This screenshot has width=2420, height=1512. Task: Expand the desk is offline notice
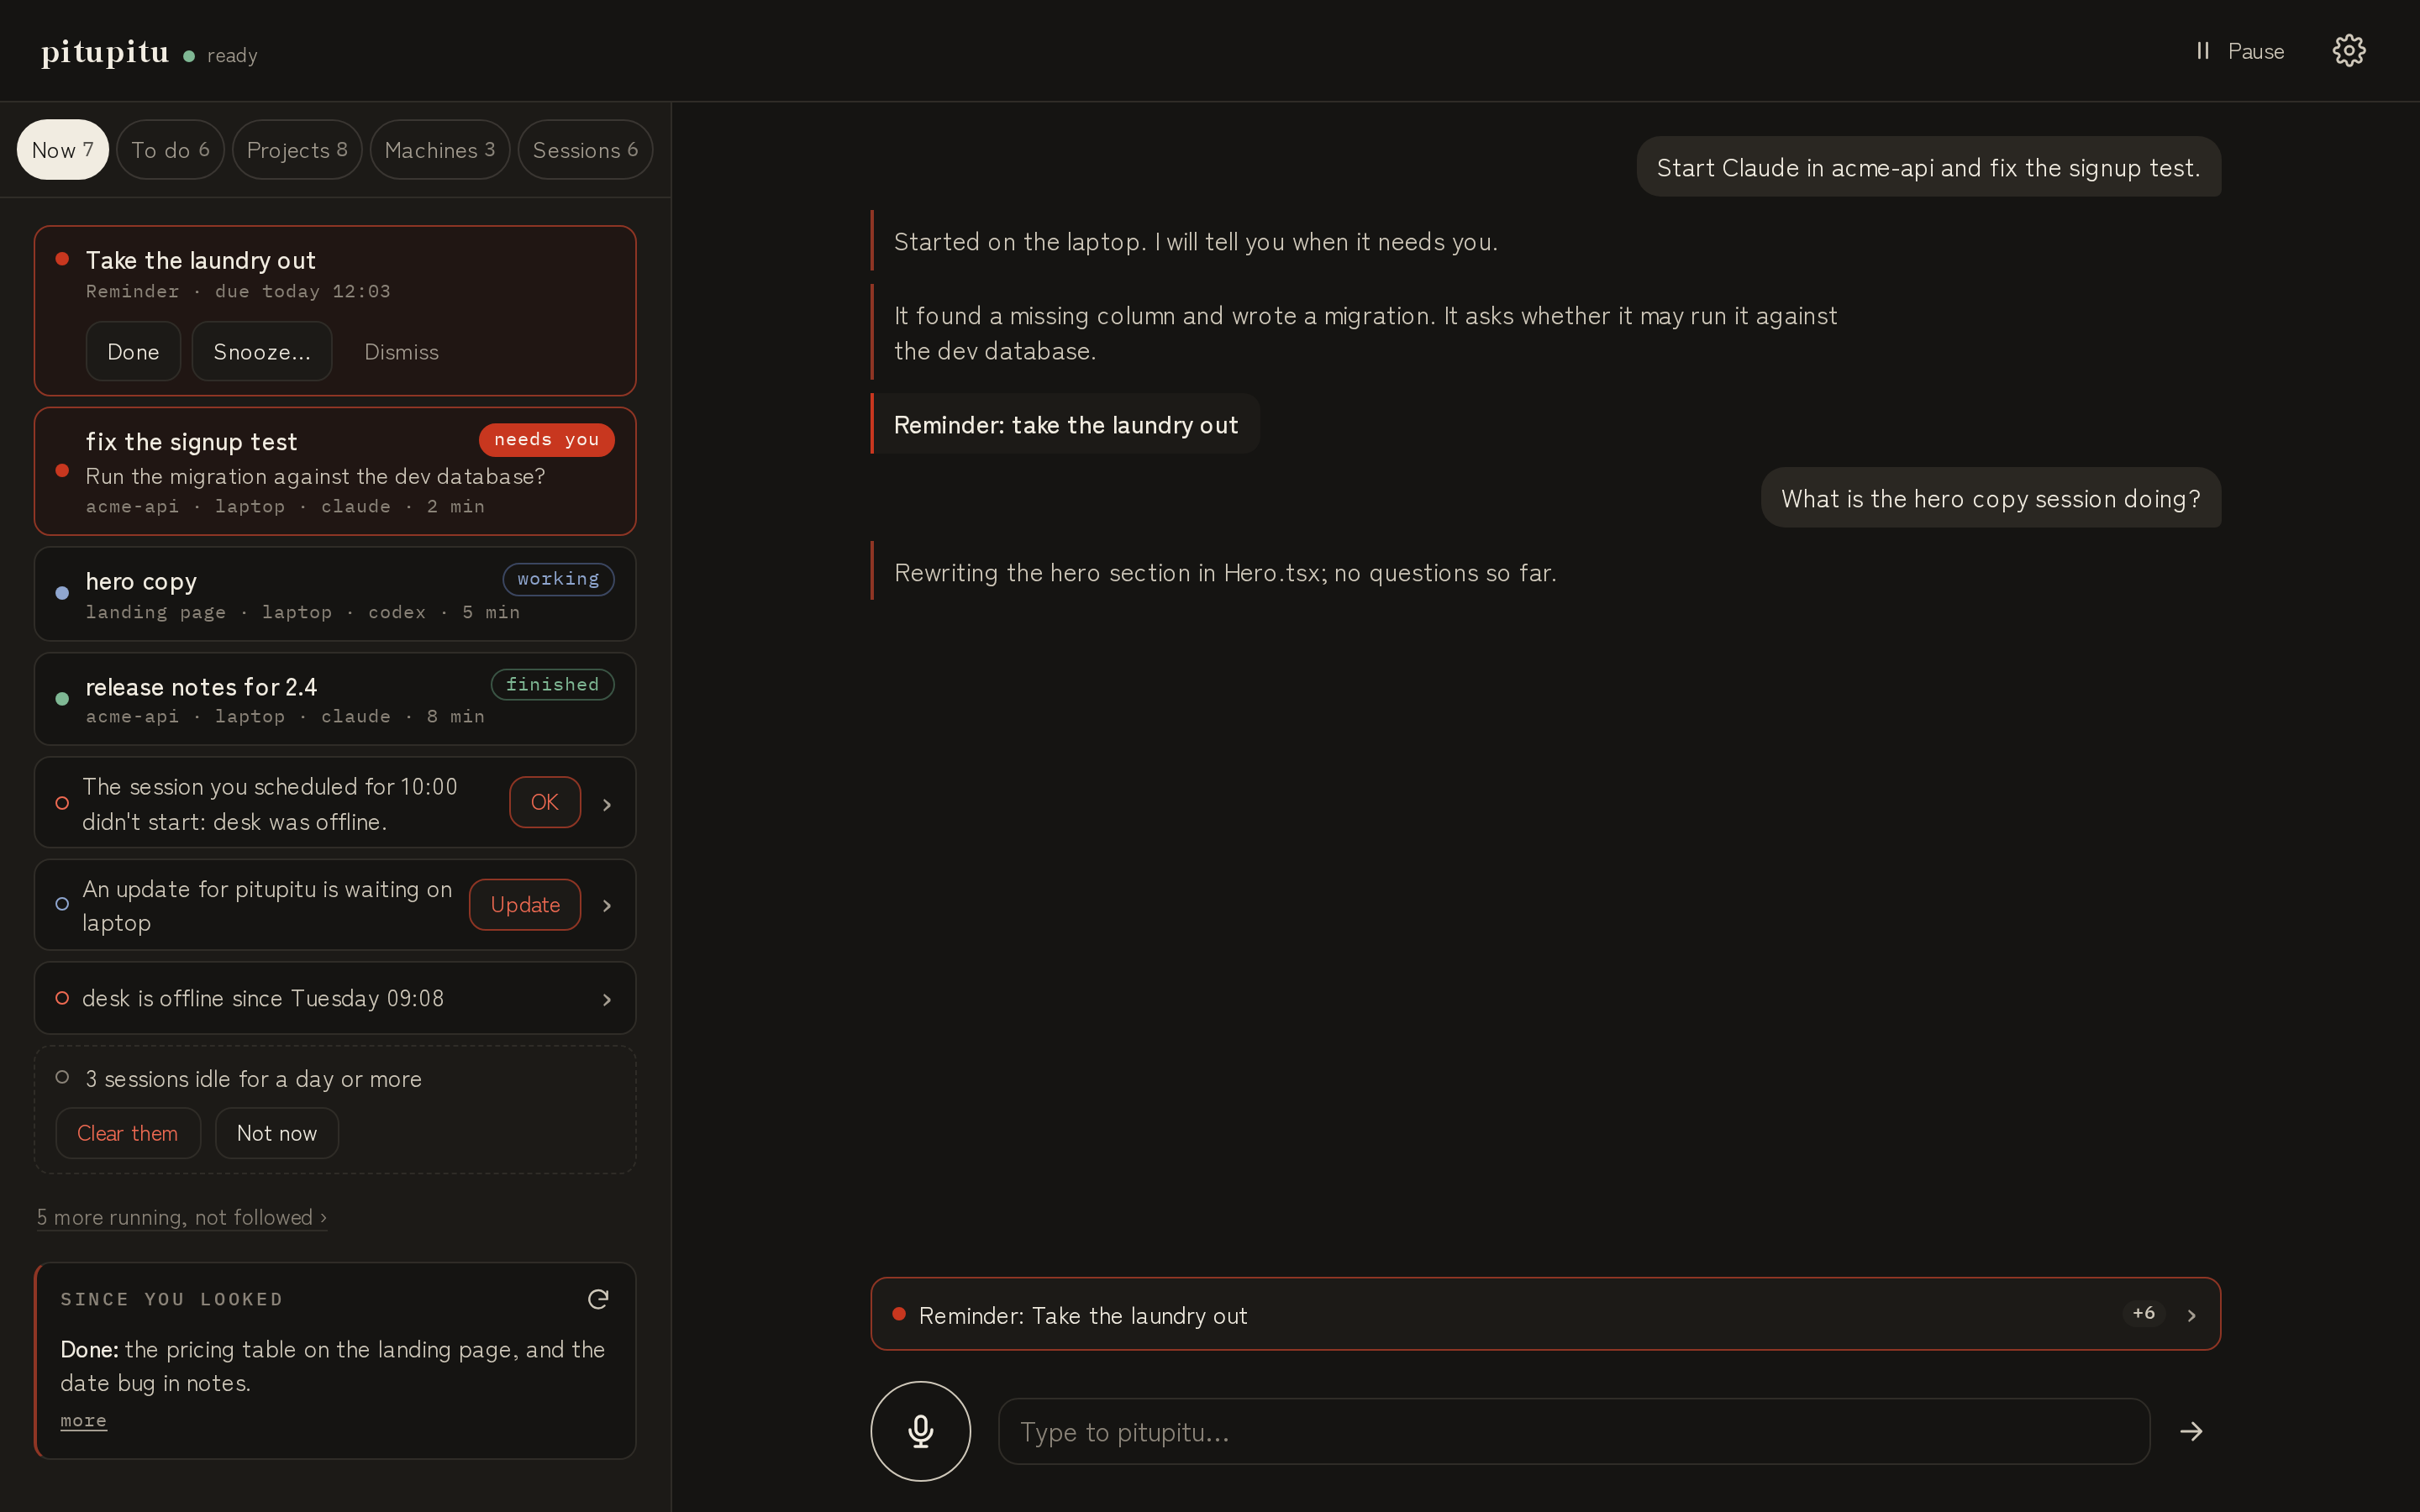pyautogui.click(x=335, y=998)
